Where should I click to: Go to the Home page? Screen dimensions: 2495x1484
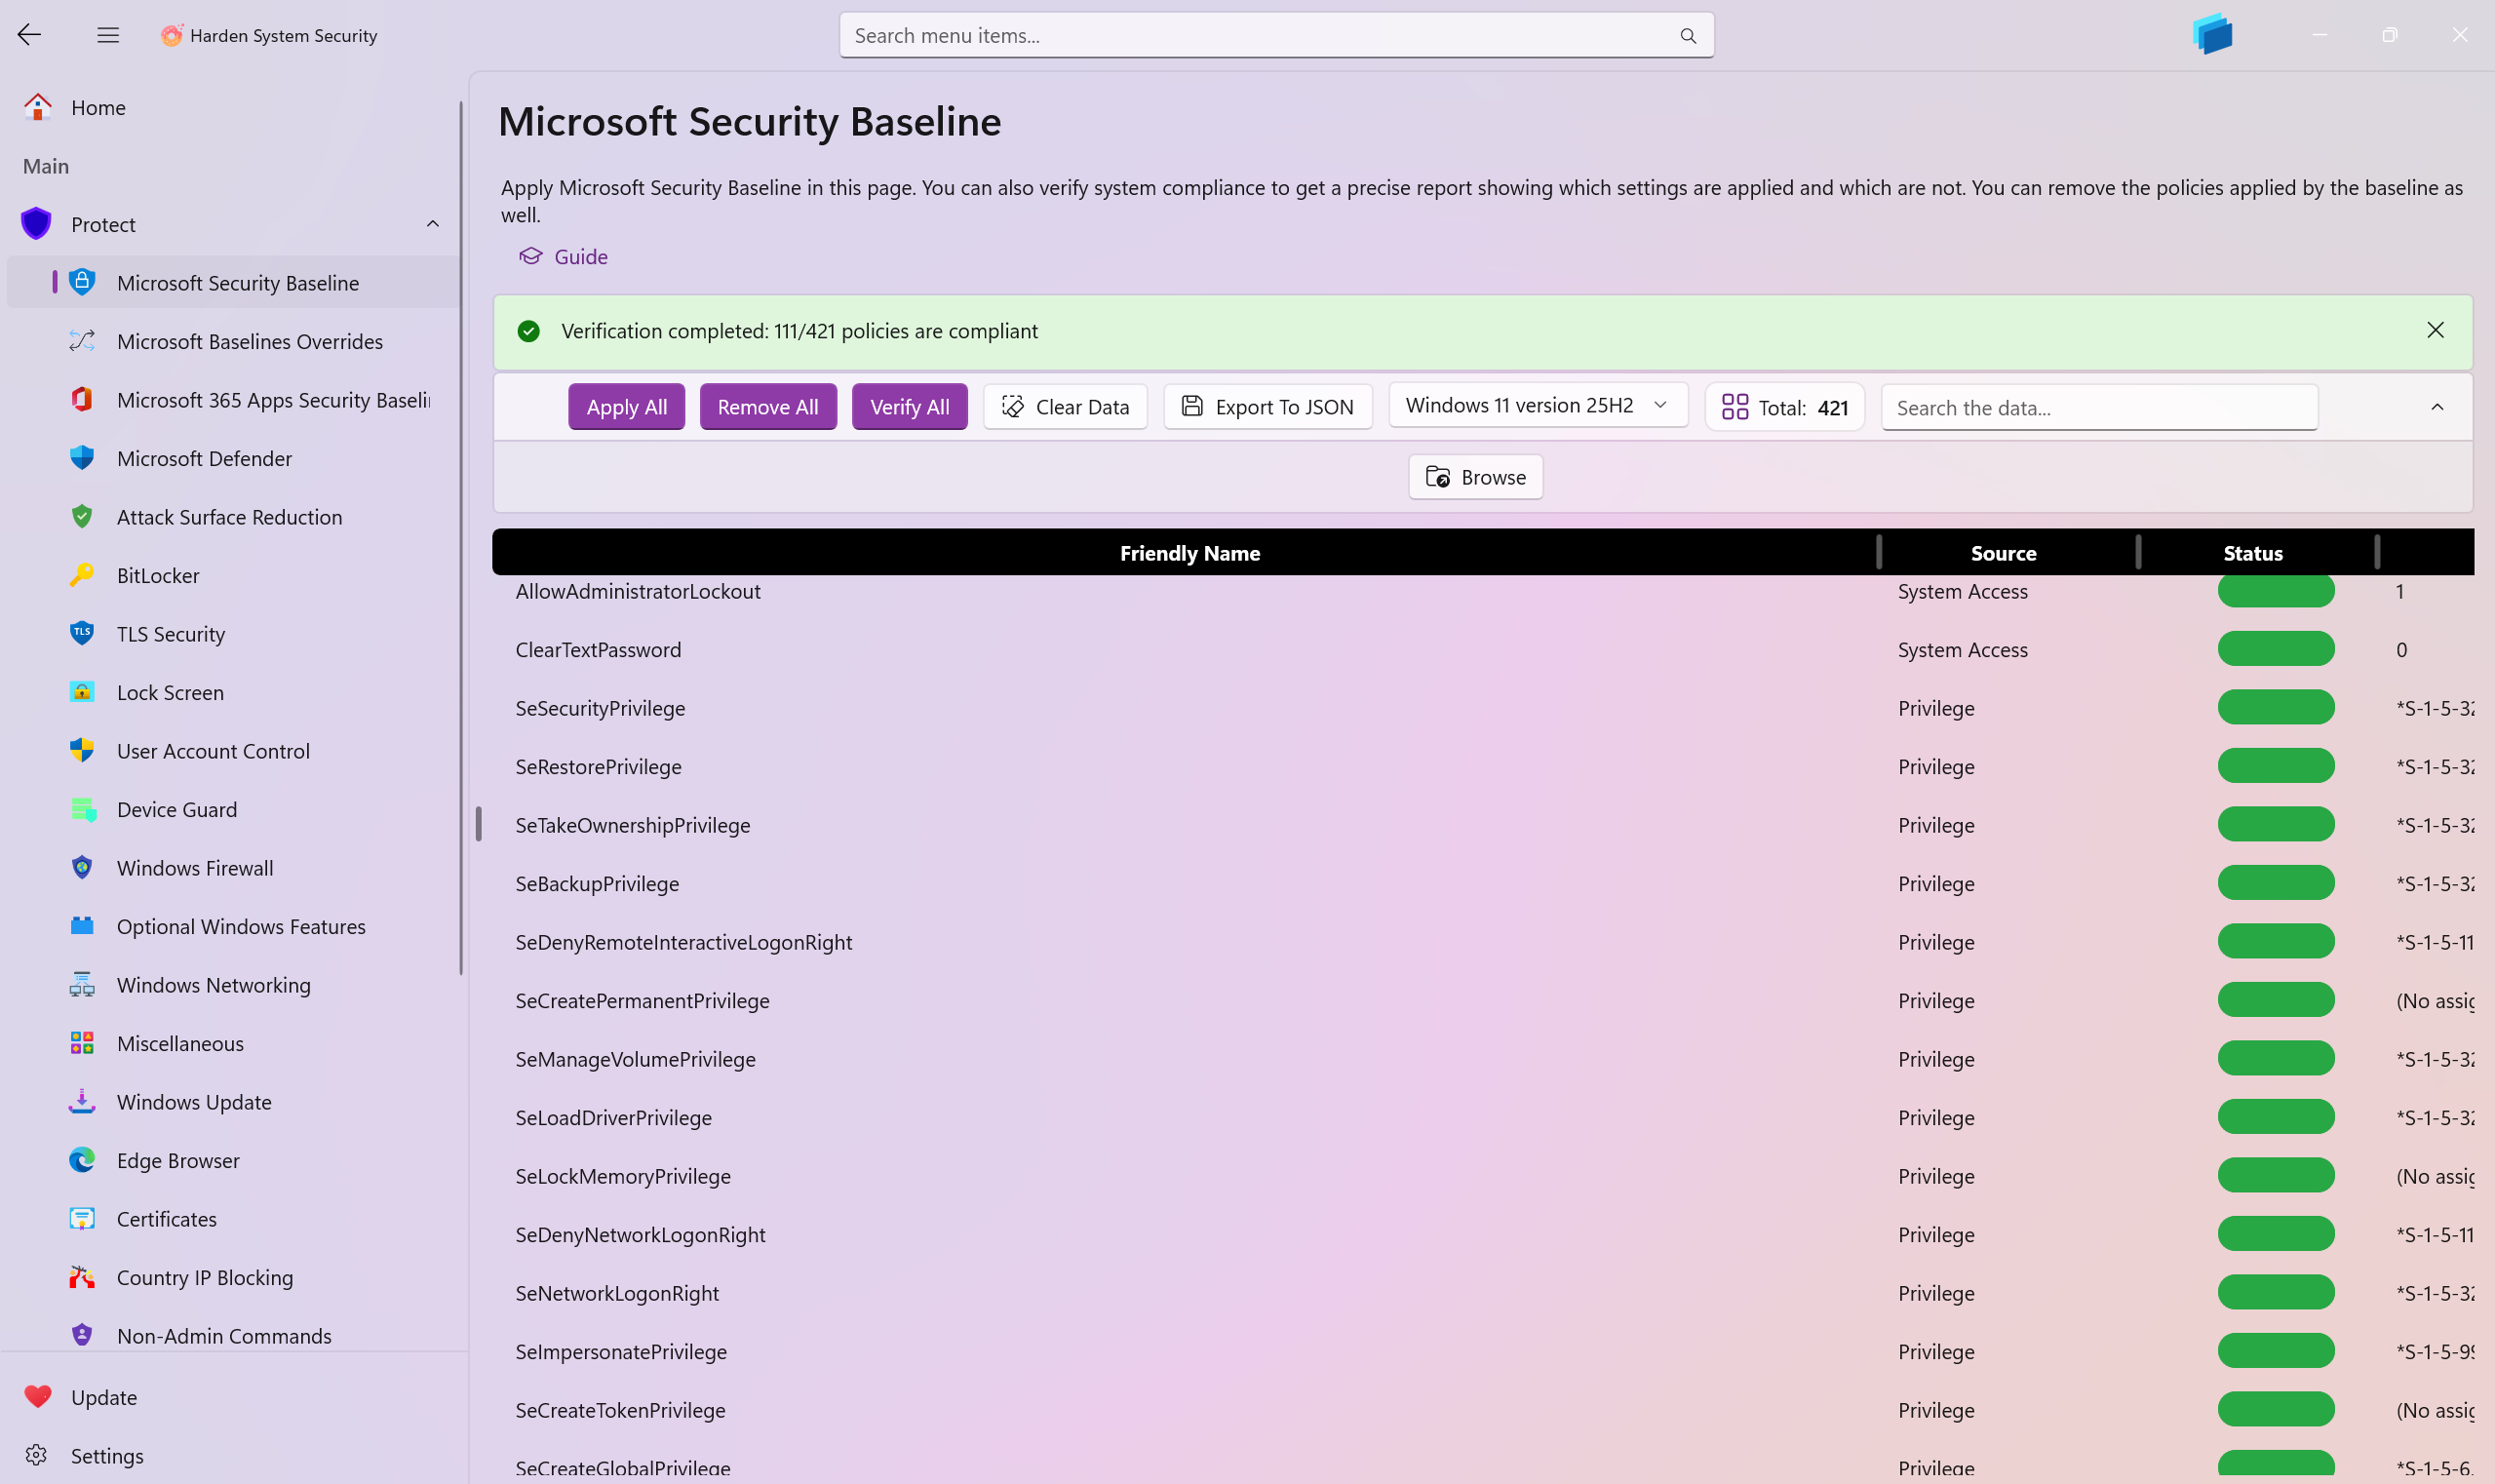[98, 107]
